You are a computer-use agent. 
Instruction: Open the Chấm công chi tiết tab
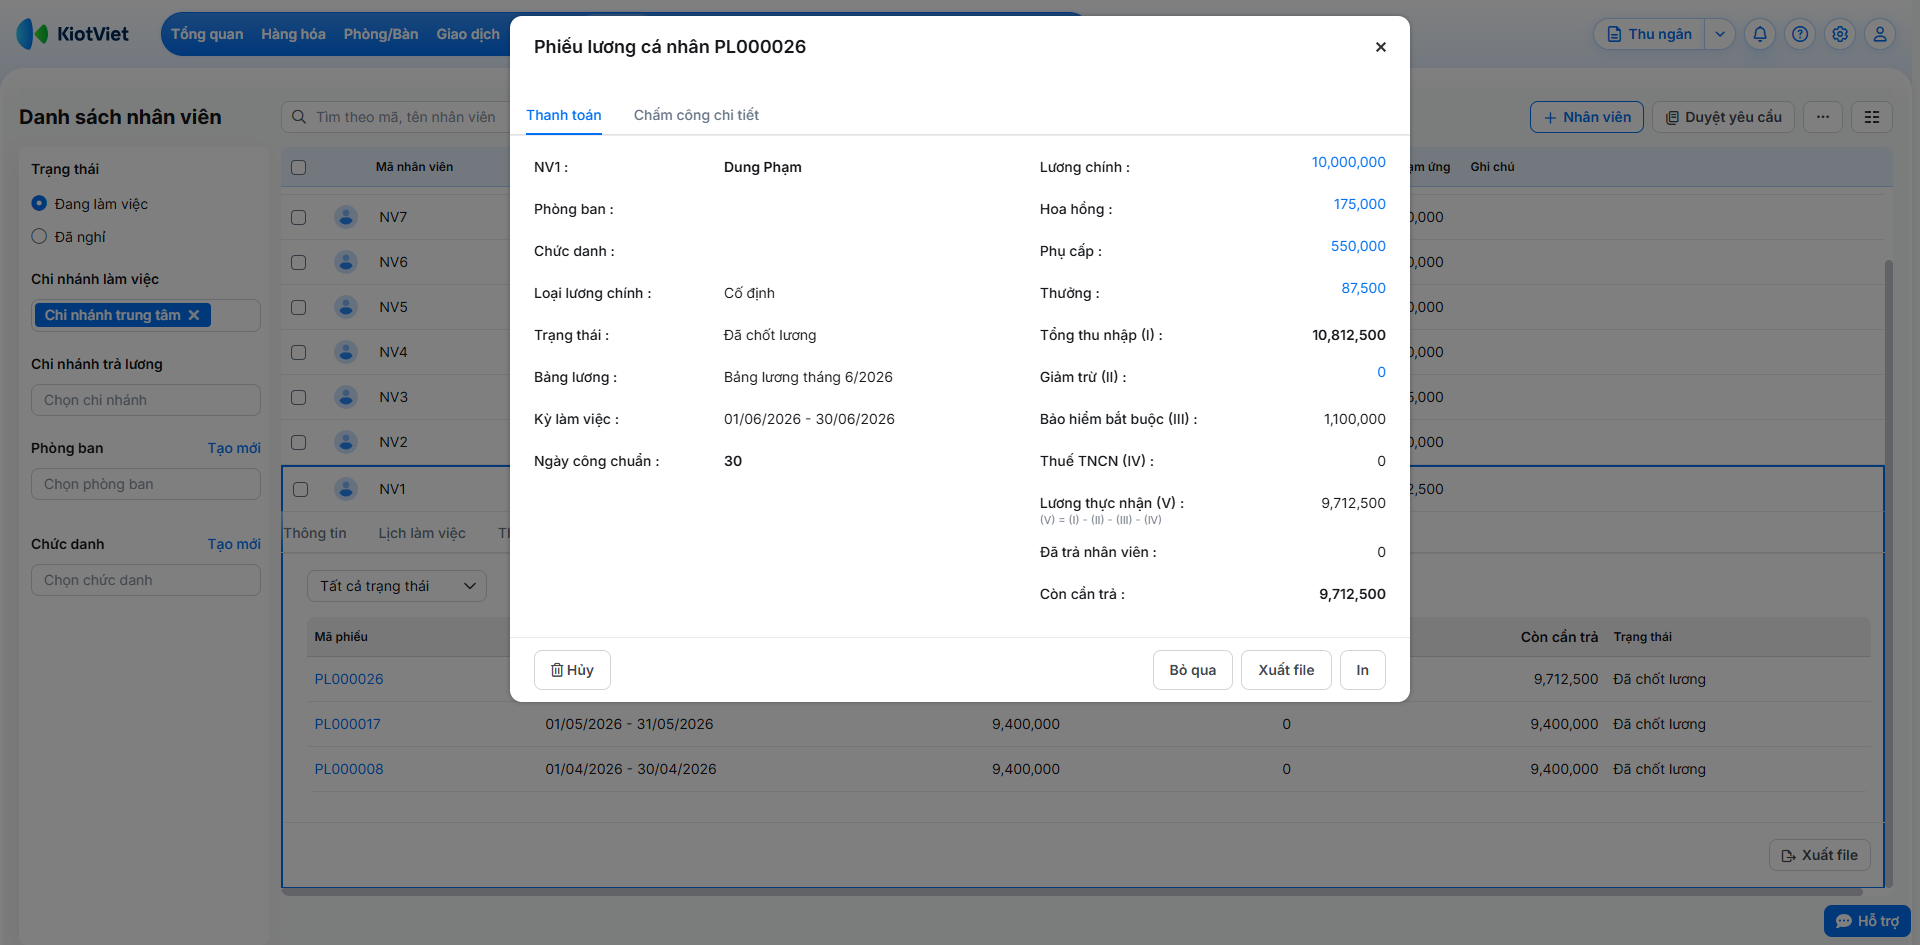pyautogui.click(x=696, y=115)
